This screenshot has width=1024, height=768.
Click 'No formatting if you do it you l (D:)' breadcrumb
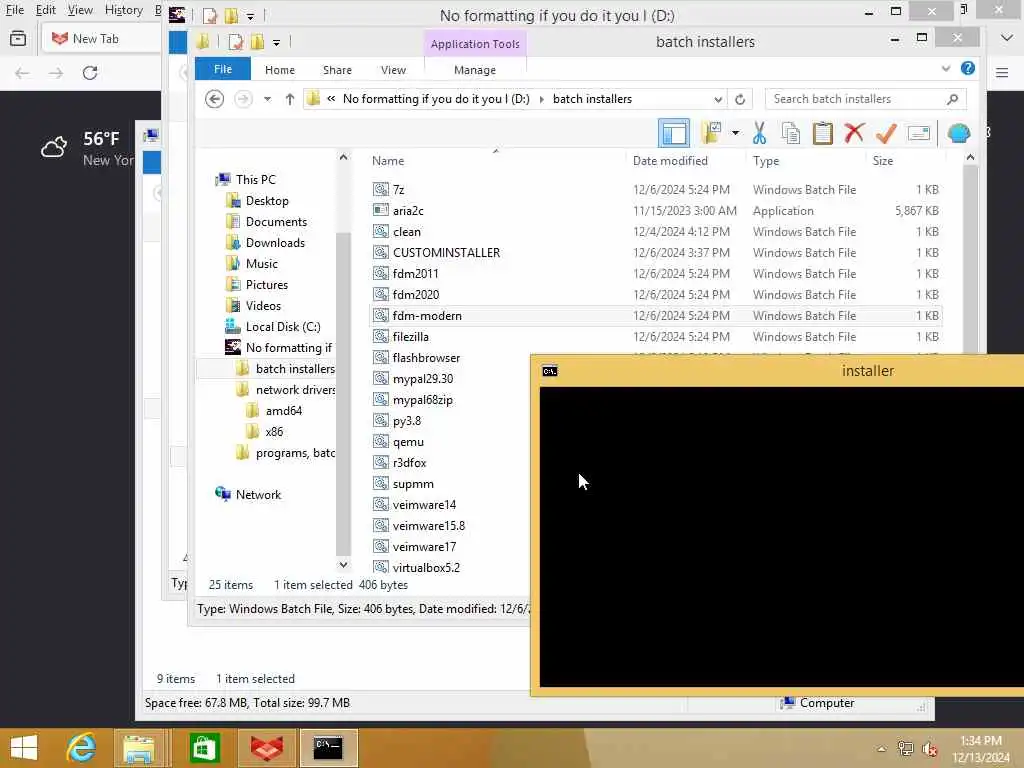436,99
